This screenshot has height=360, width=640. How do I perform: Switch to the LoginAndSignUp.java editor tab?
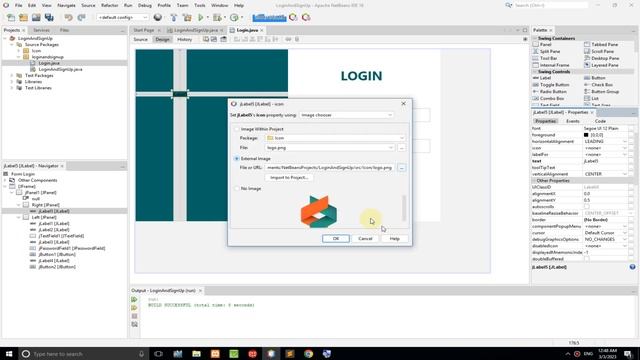196,30
